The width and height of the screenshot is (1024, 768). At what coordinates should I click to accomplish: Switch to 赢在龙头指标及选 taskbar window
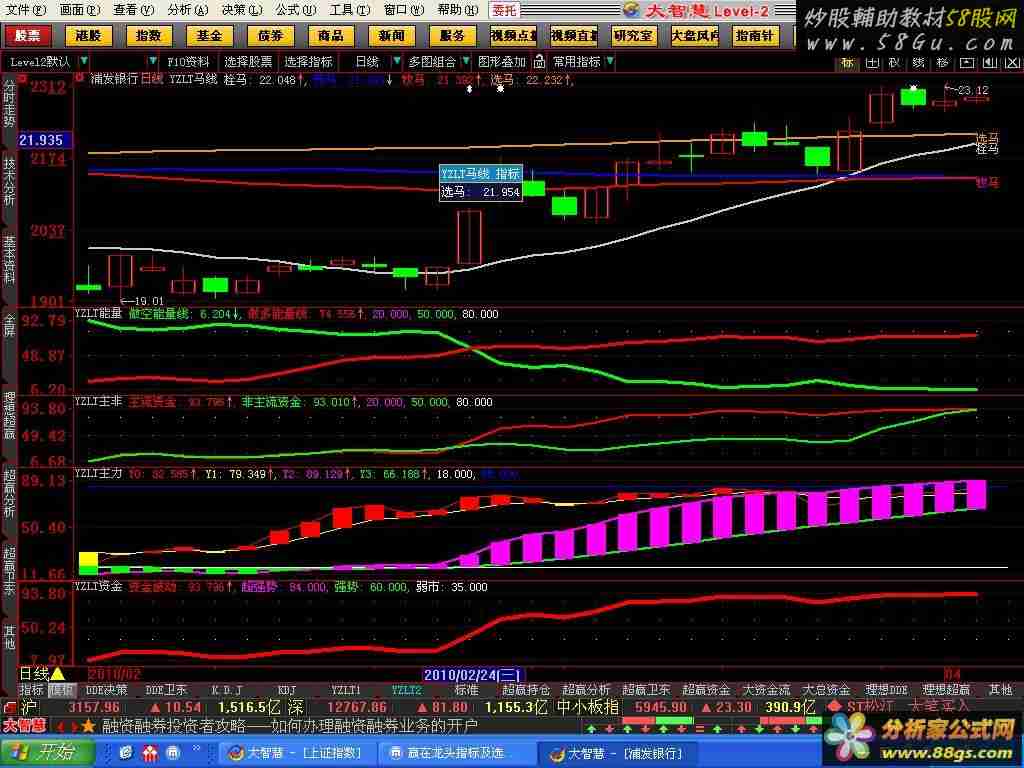pyautogui.click(x=455, y=753)
